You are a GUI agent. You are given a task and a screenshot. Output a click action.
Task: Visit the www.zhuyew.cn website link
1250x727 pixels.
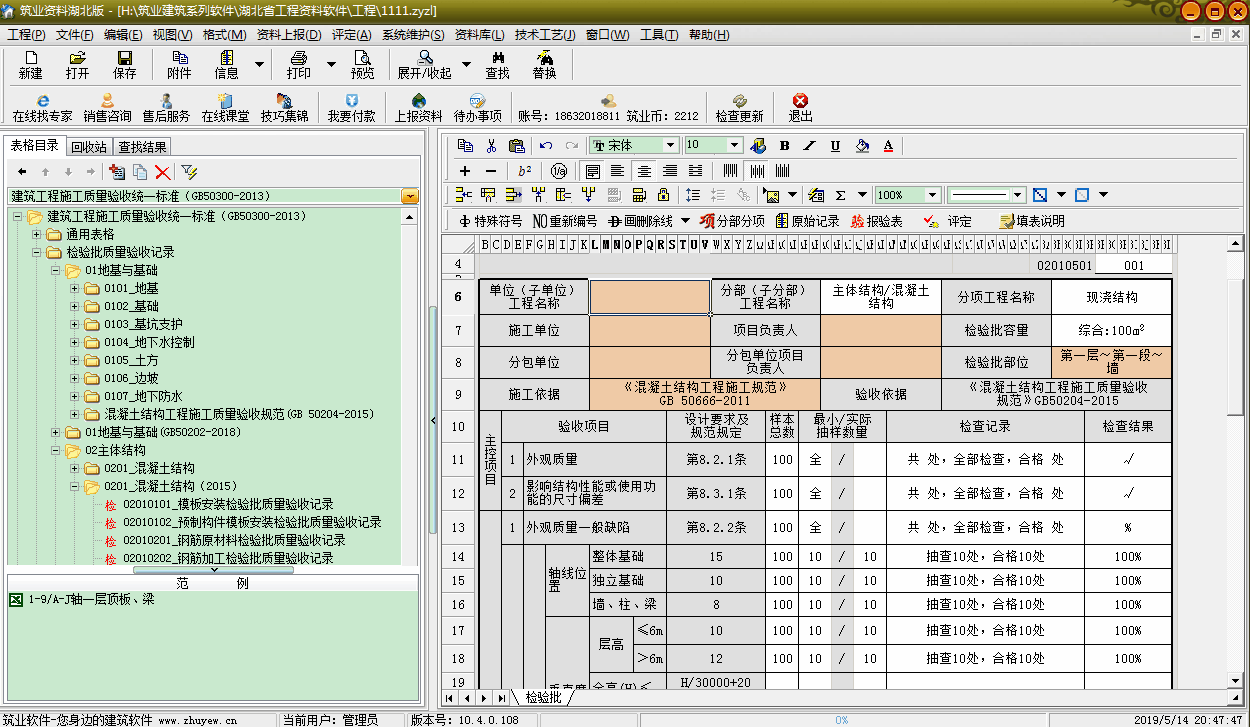(200, 719)
